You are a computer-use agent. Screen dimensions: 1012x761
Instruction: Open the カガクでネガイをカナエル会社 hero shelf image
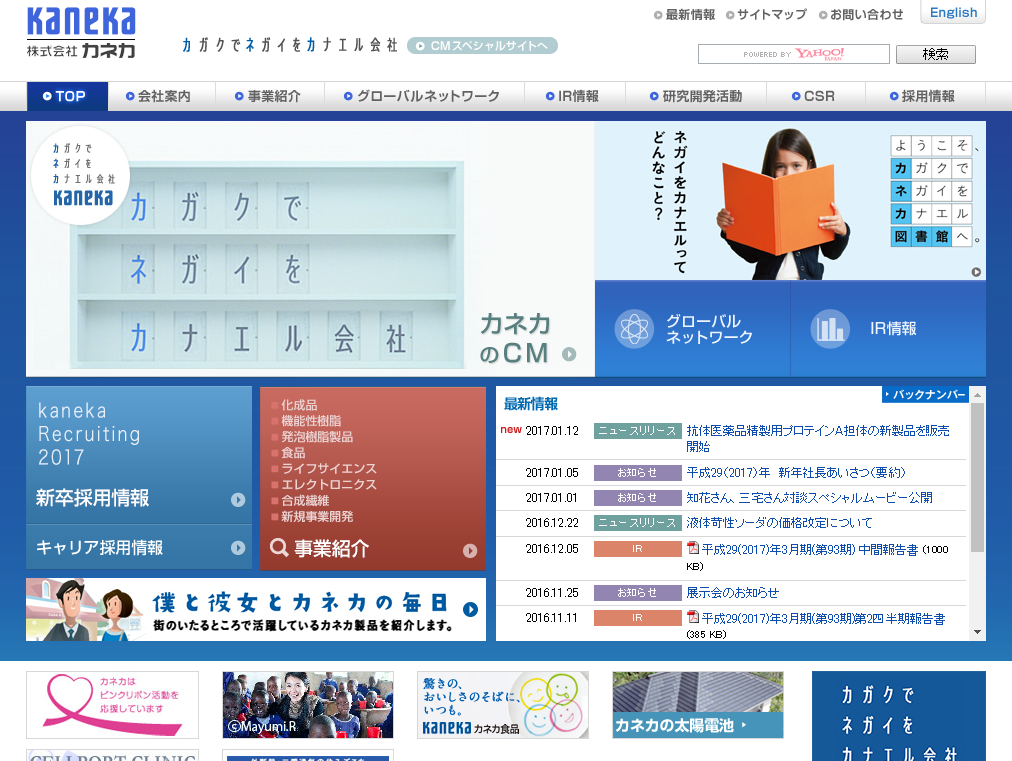(x=310, y=249)
